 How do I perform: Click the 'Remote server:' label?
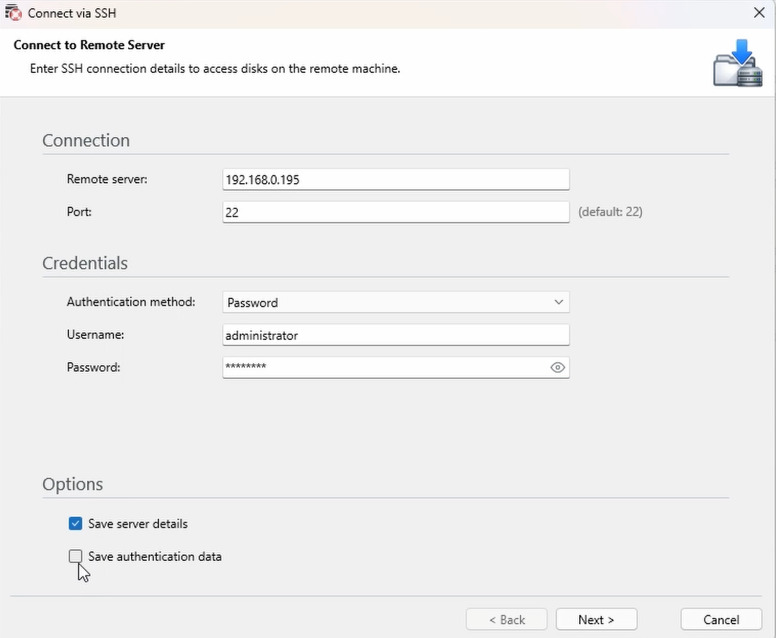(107, 179)
